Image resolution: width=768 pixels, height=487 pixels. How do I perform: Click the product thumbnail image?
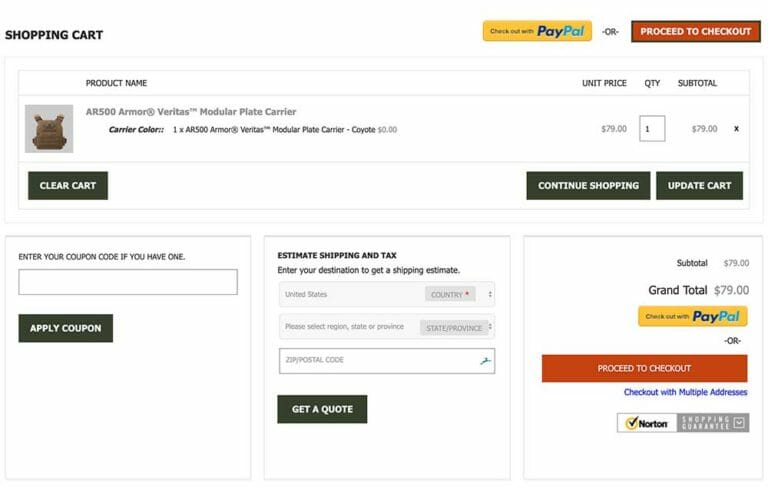49,129
